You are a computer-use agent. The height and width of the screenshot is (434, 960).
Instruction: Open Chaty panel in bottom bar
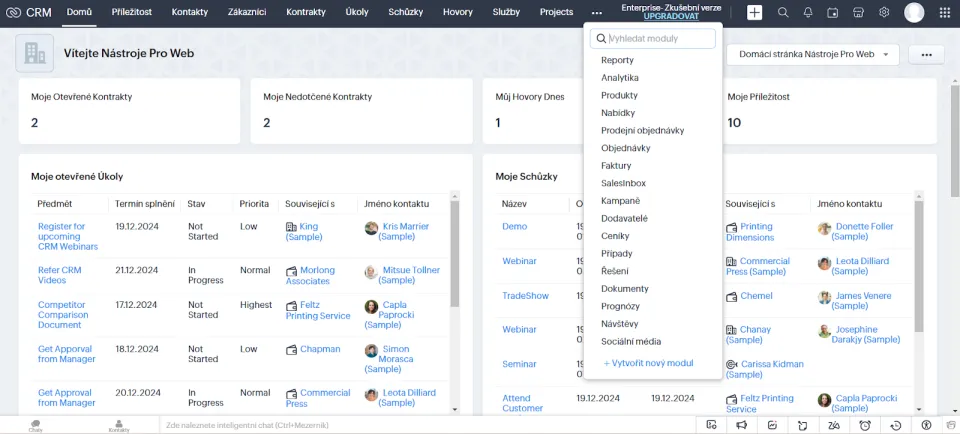click(36, 425)
